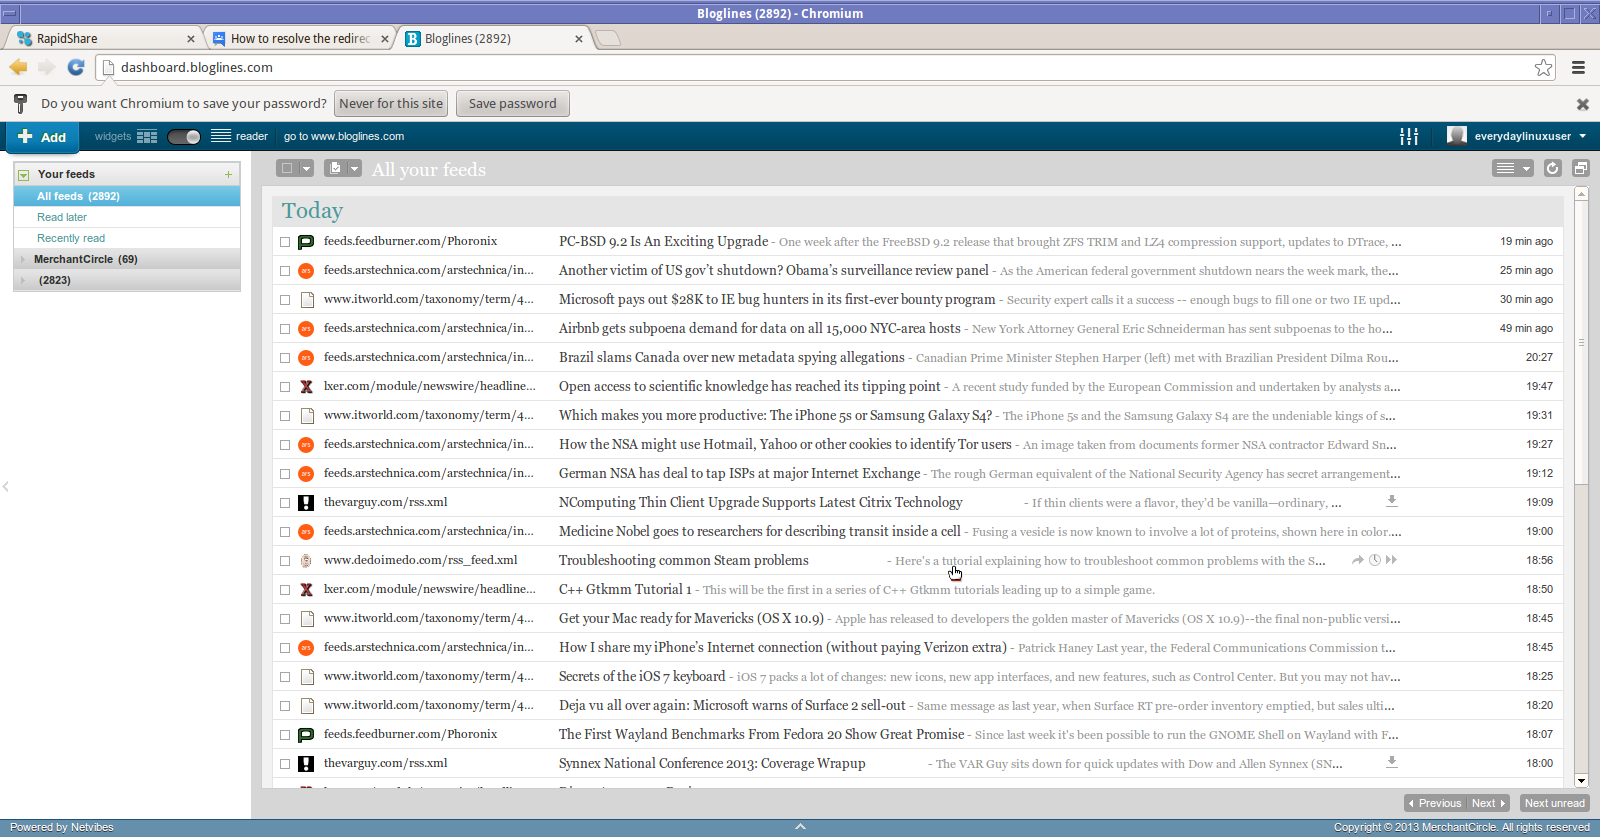
Task: Open the Recently read list
Action: pyautogui.click(x=71, y=238)
